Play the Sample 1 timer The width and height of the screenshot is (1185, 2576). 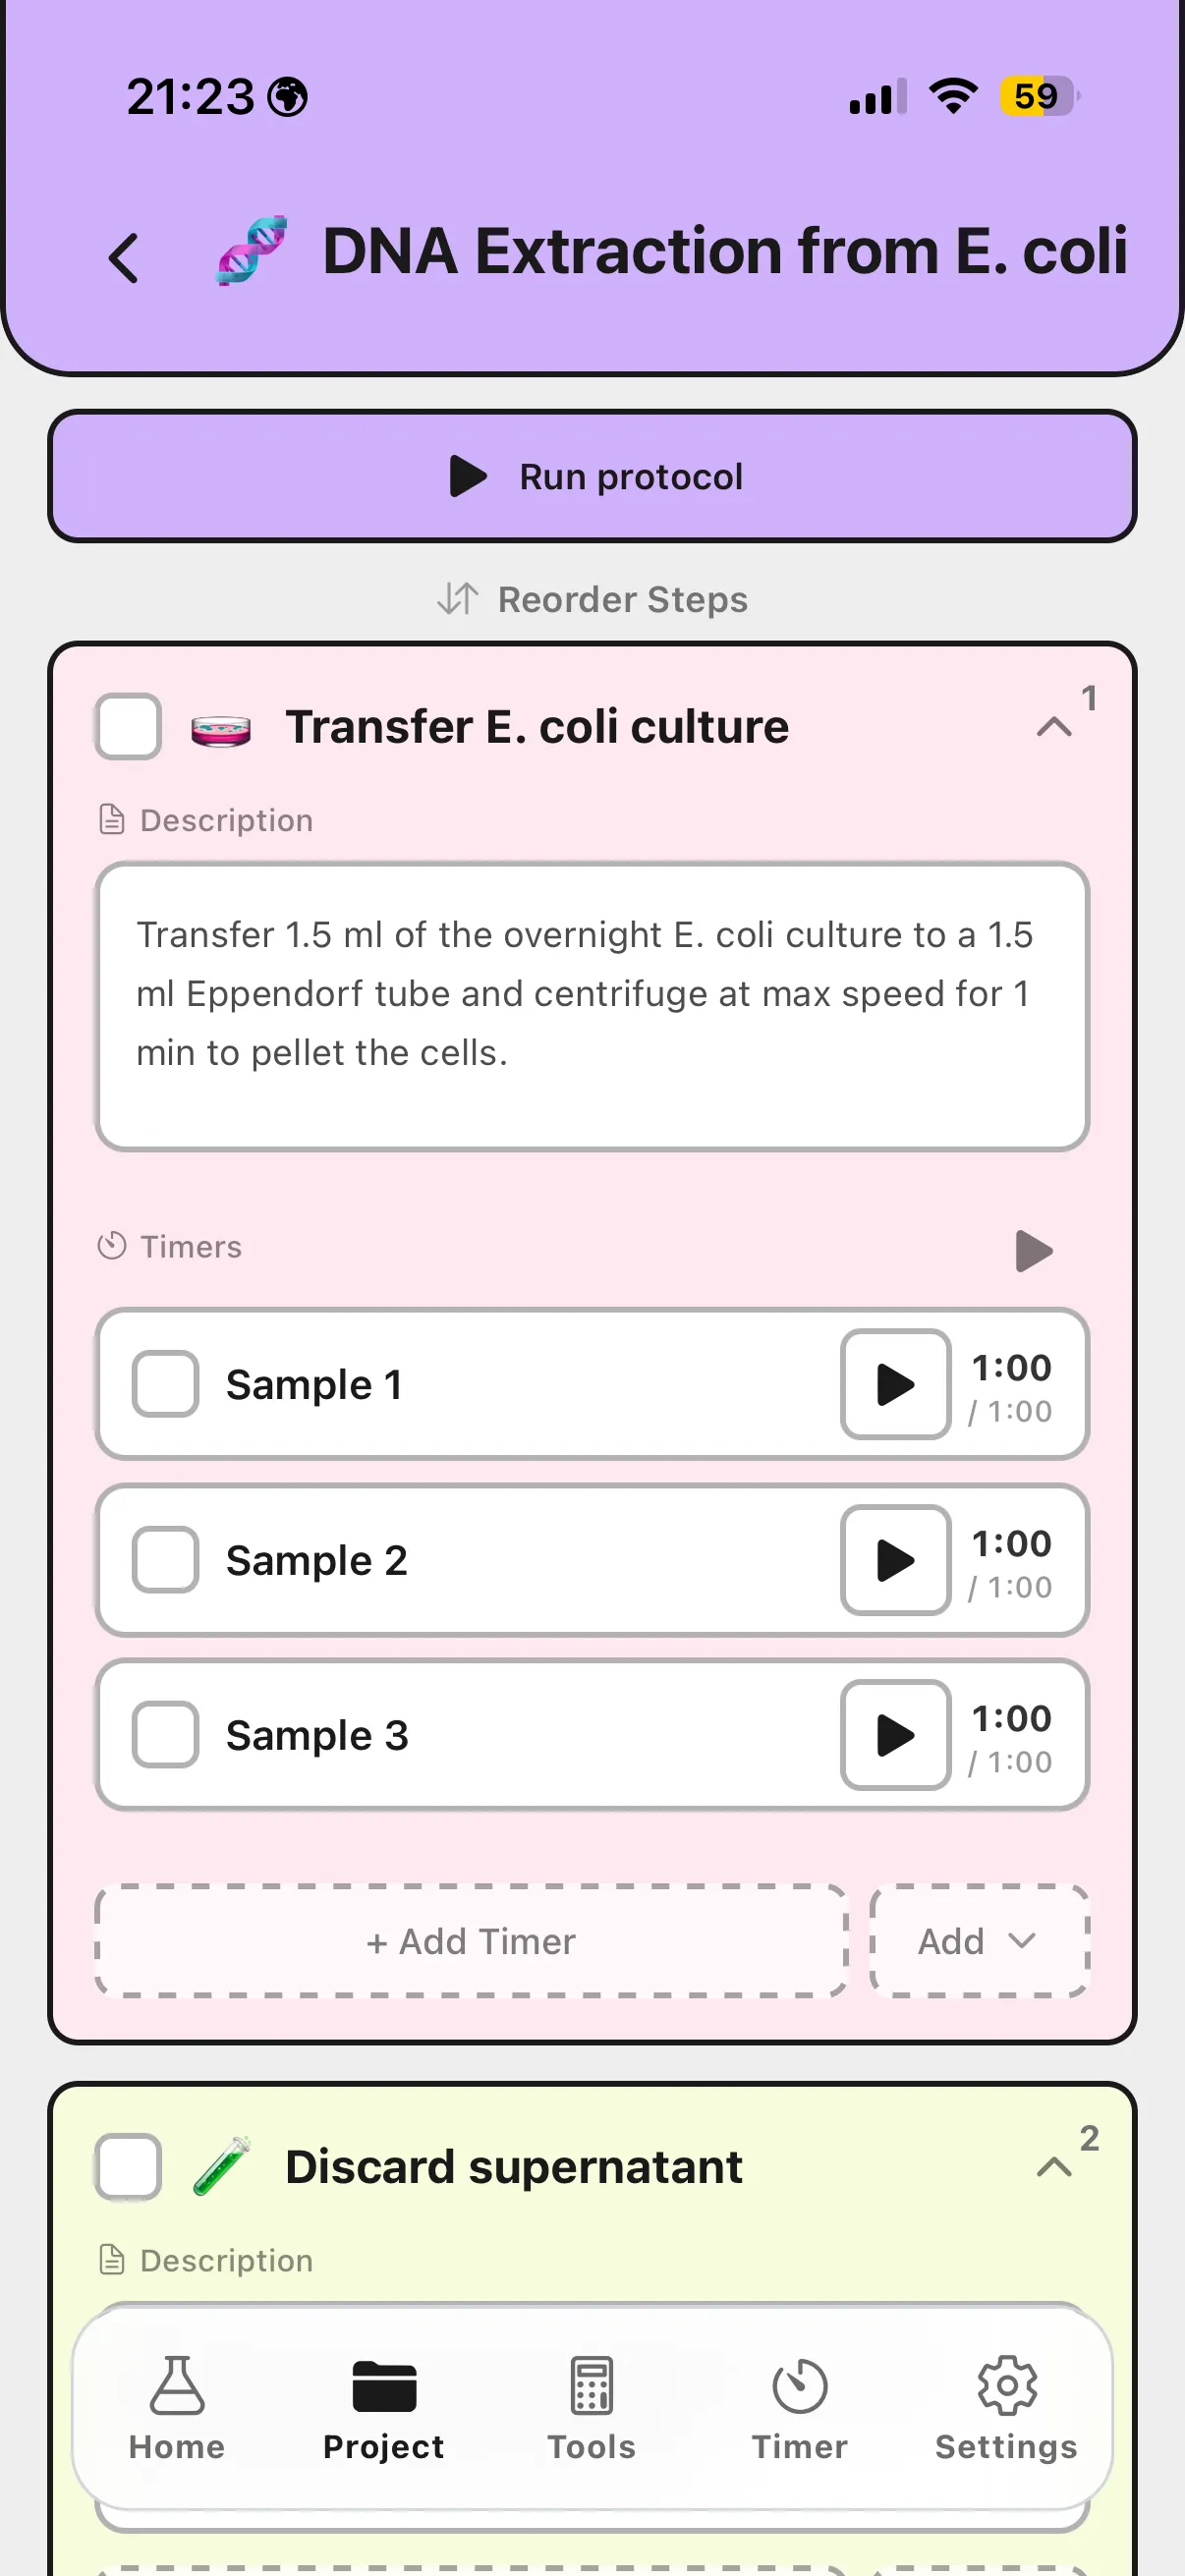point(895,1384)
